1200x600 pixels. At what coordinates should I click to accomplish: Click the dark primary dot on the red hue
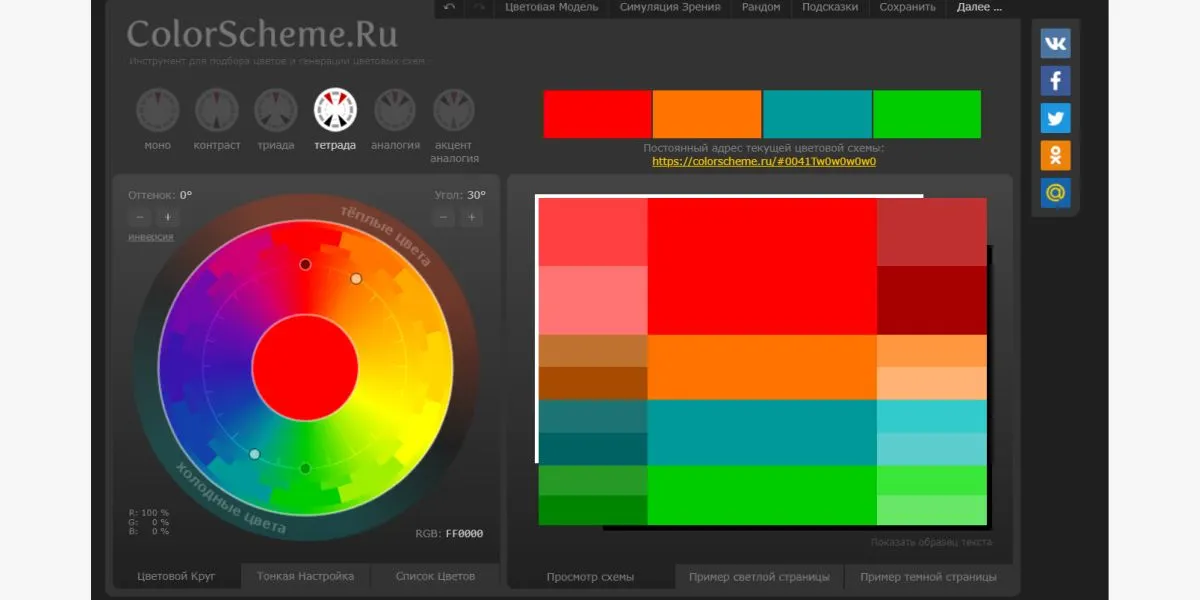coord(305,264)
